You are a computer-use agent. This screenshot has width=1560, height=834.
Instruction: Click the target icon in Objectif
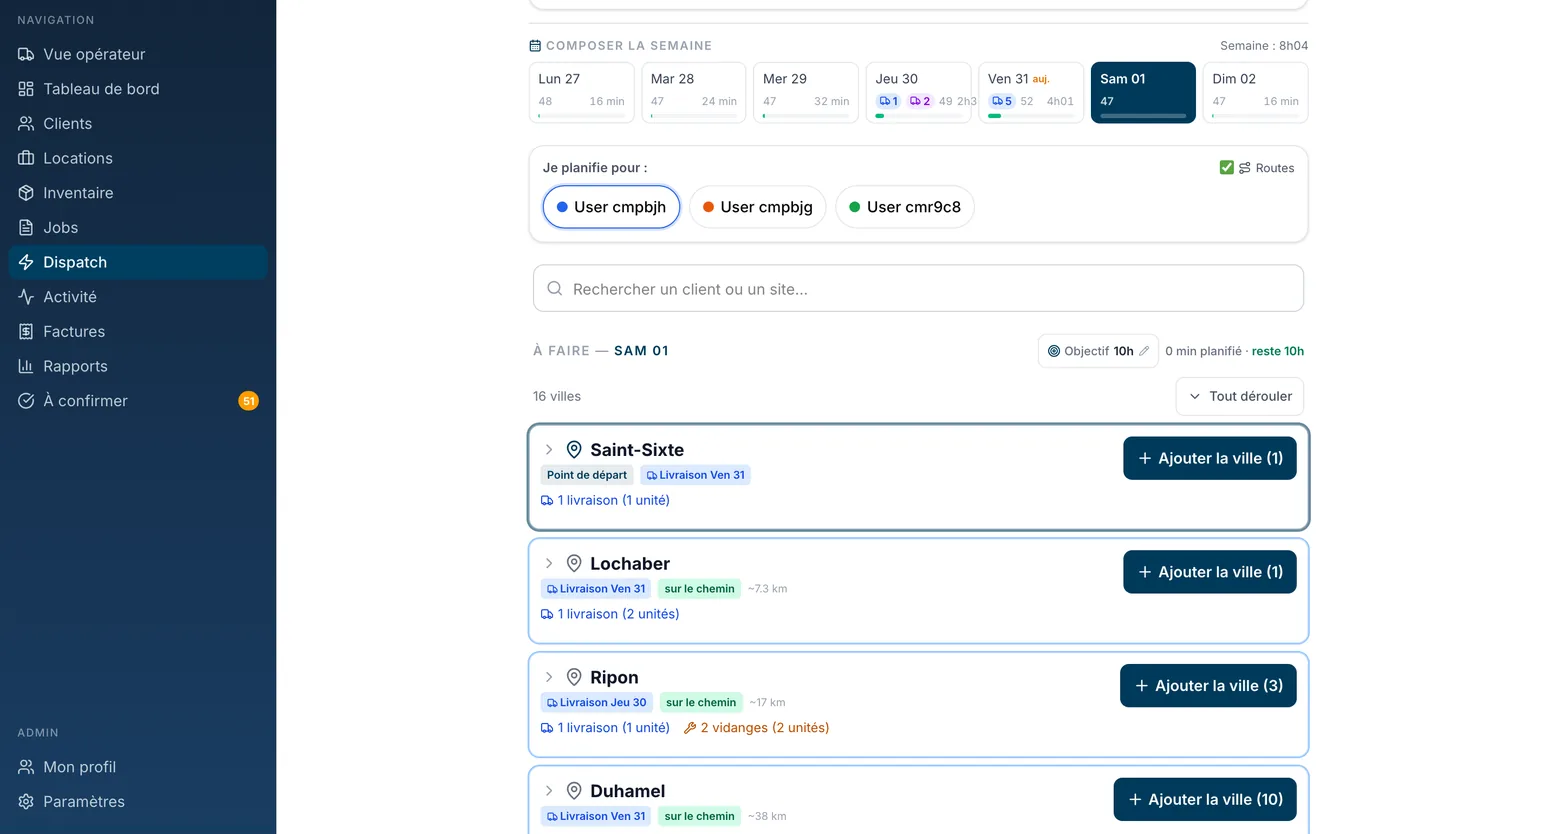click(x=1054, y=351)
